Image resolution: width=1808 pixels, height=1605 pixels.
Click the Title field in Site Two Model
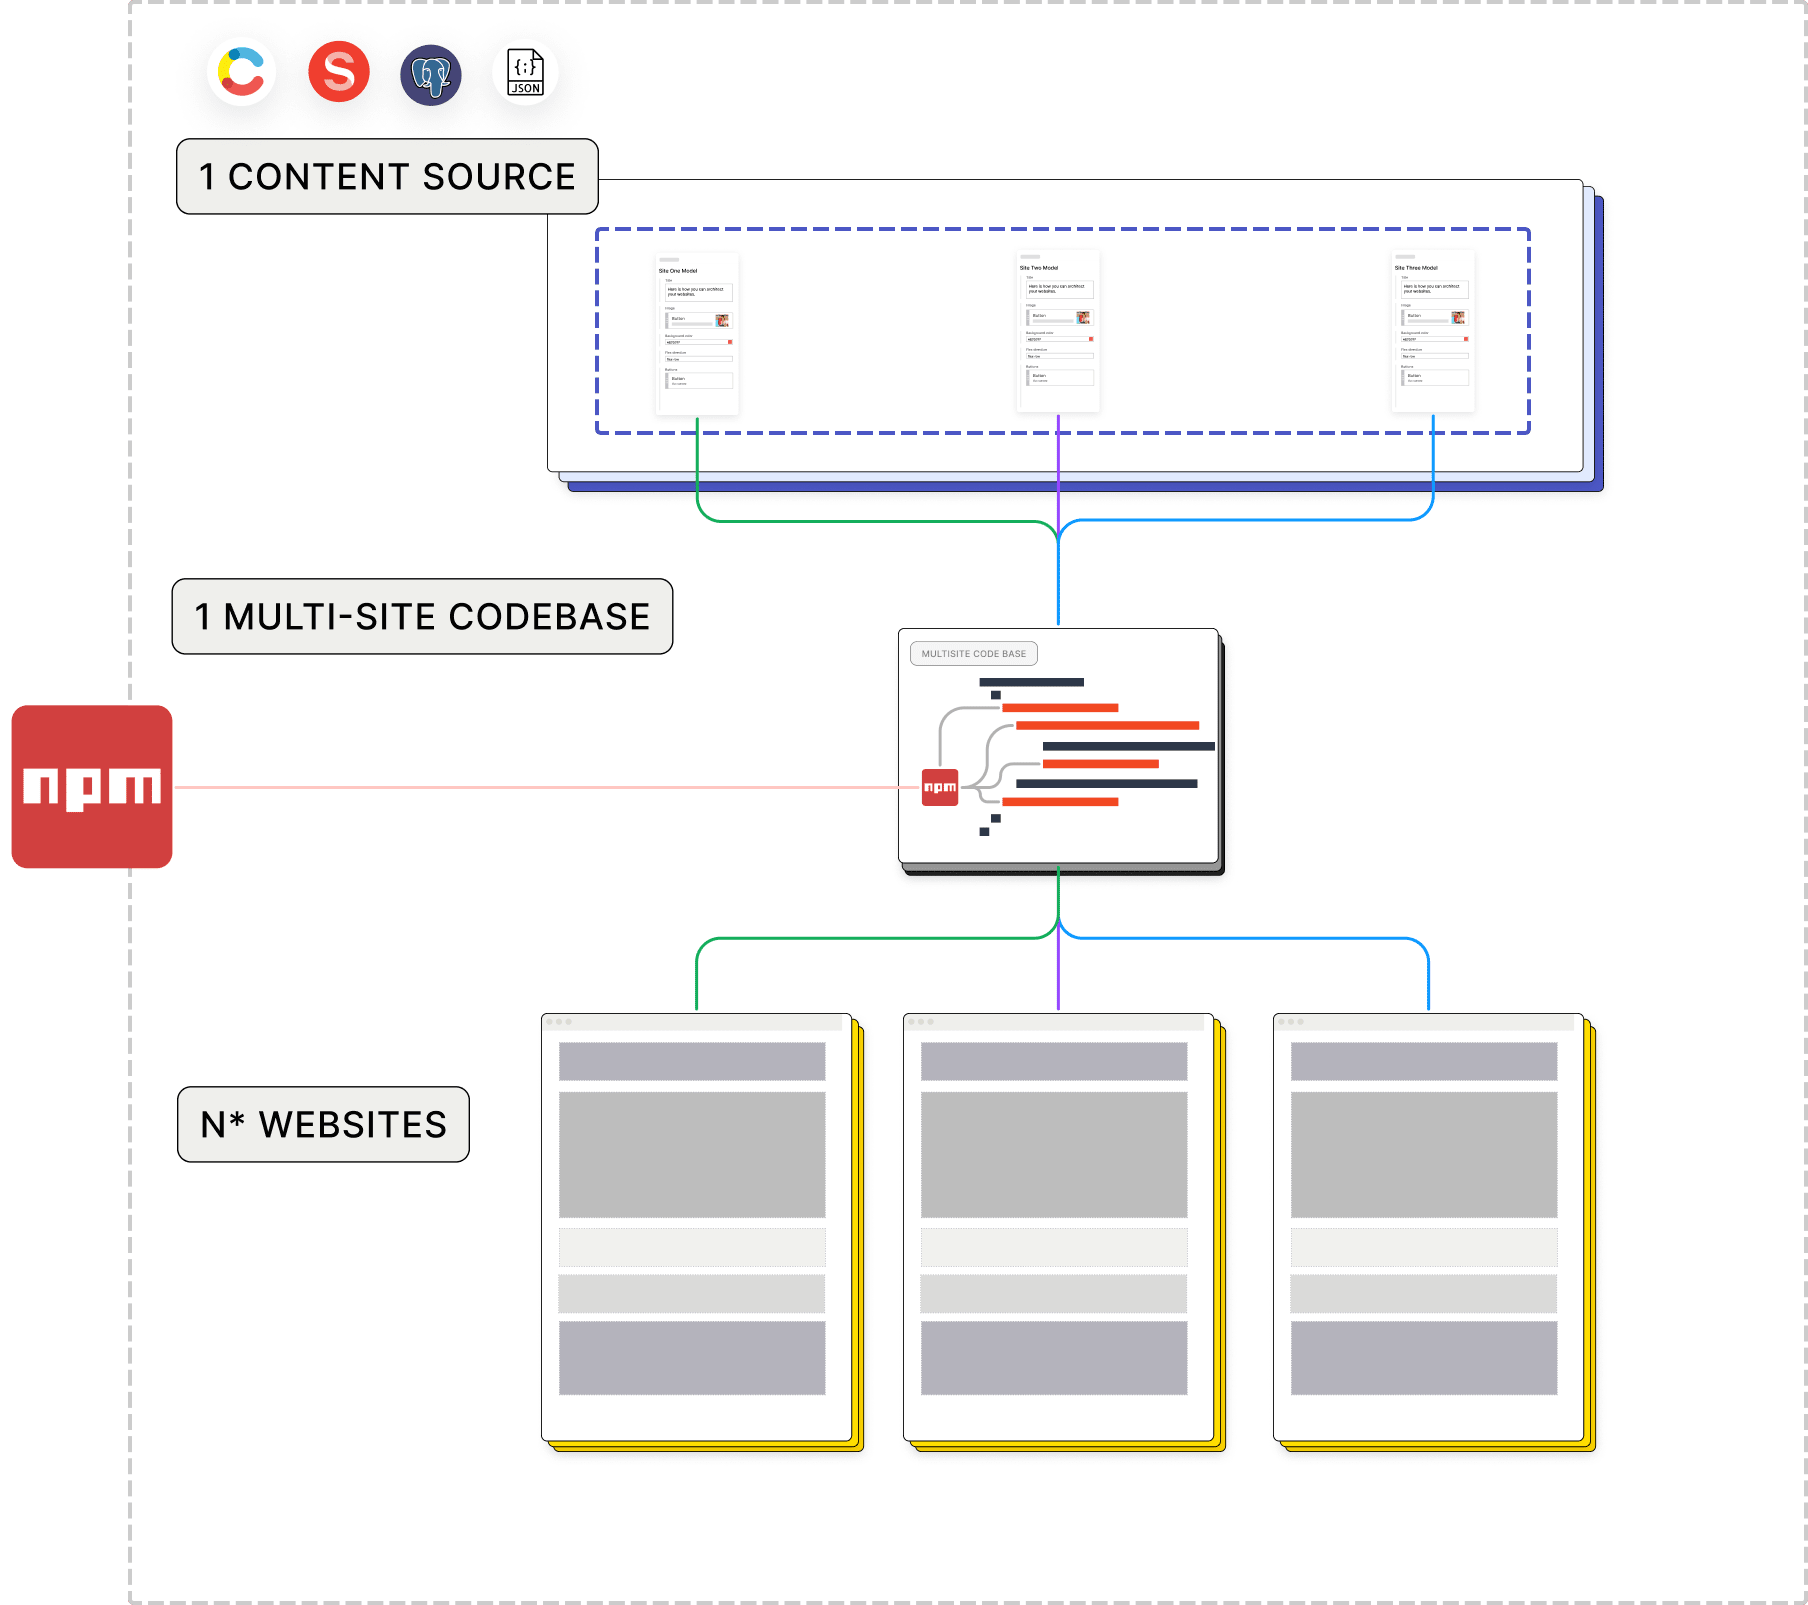pyautogui.click(x=1060, y=289)
